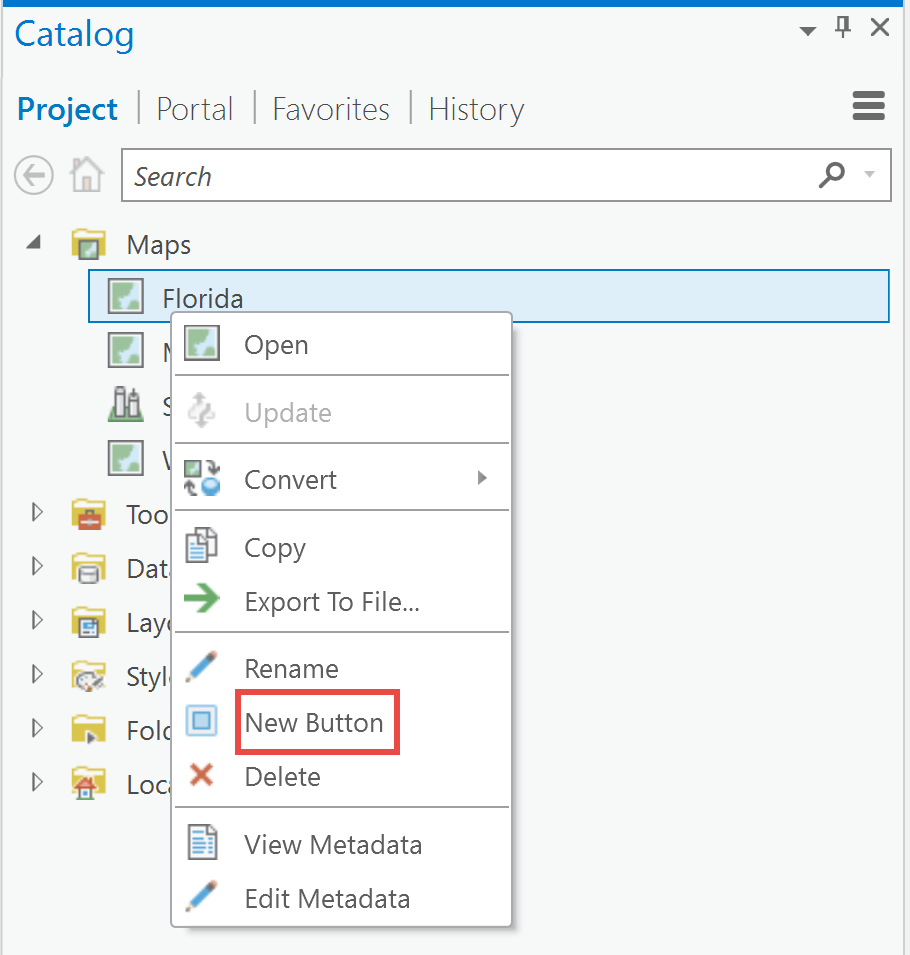Switch to the Favorites tab
910x955 pixels.
331,109
